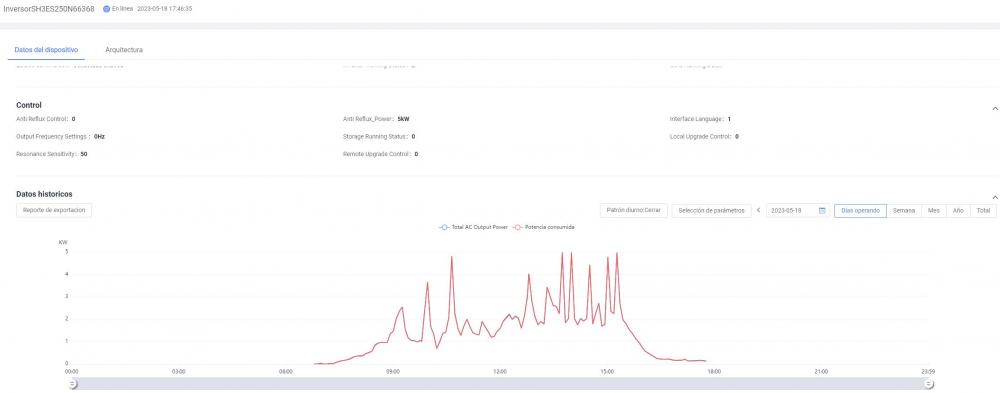Click left handle of chart zoom slider

tap(72, 383)
